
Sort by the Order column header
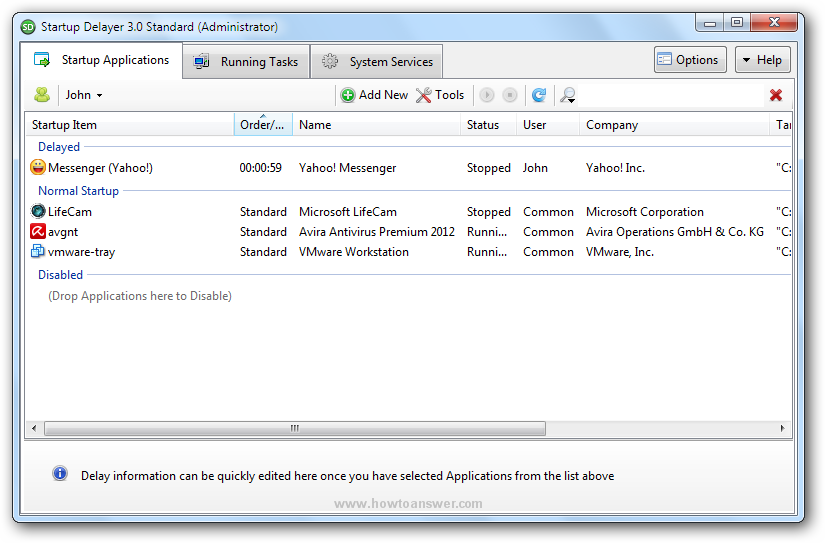point(263,125)
